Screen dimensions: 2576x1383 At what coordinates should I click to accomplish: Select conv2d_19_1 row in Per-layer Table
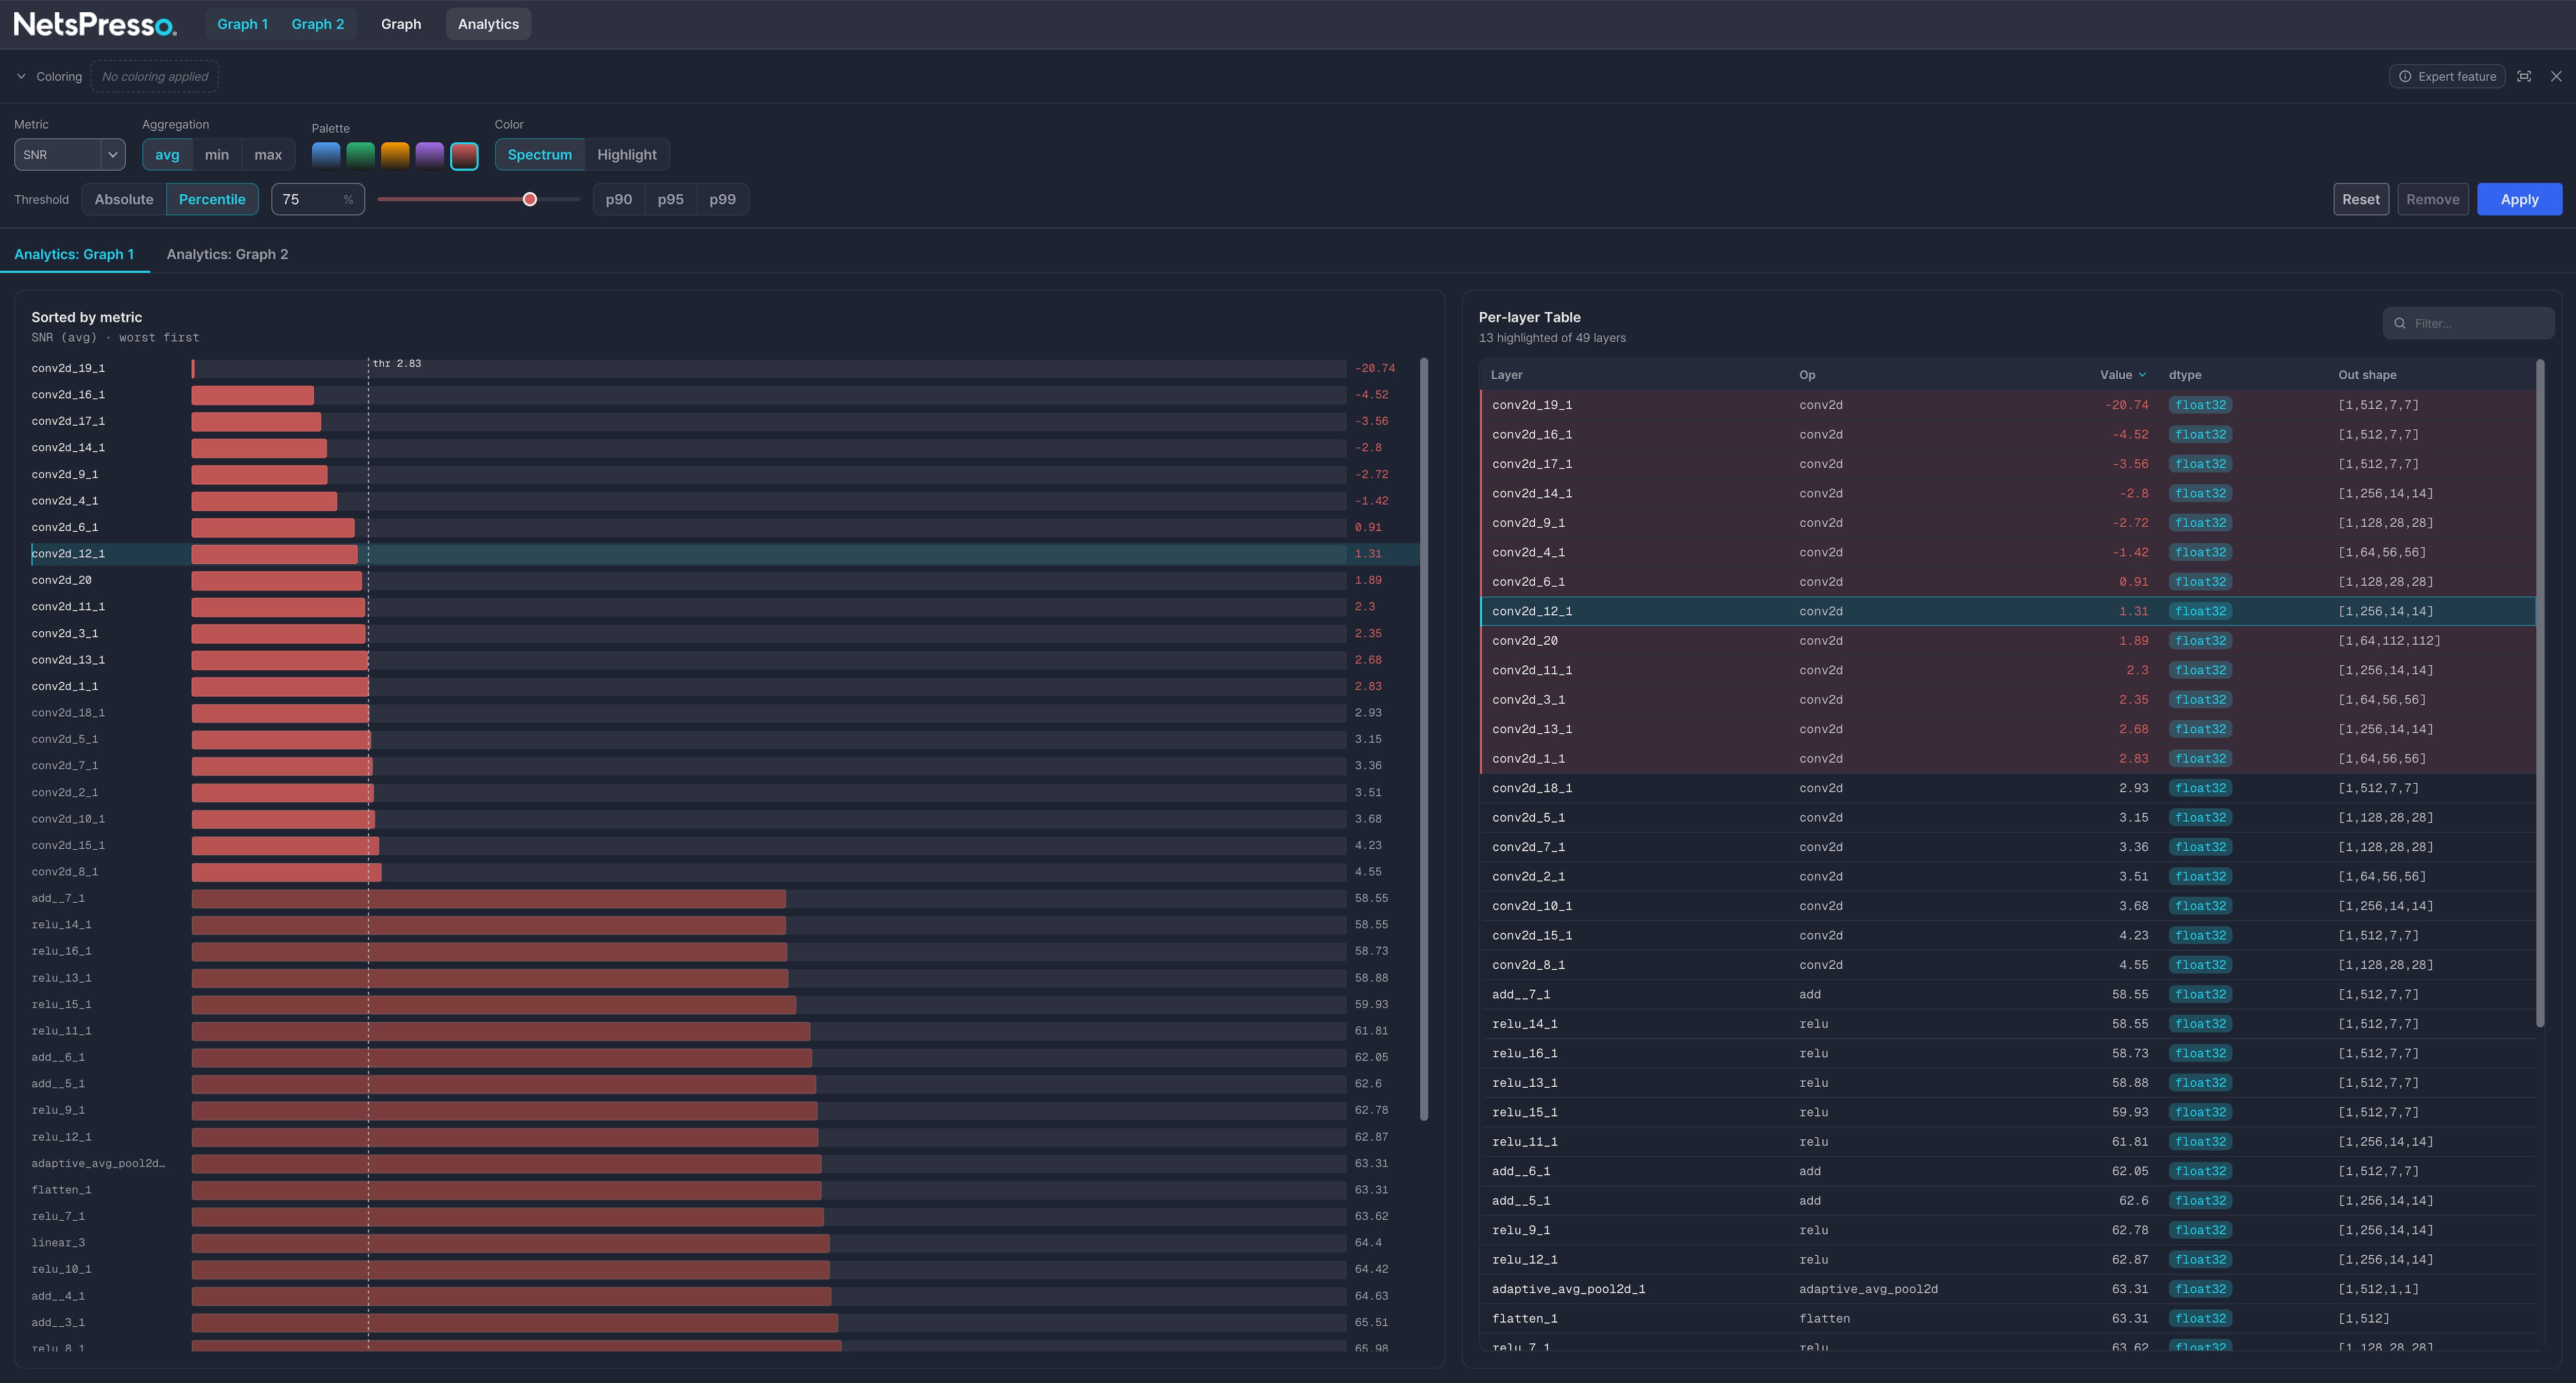coord(2008,405)
